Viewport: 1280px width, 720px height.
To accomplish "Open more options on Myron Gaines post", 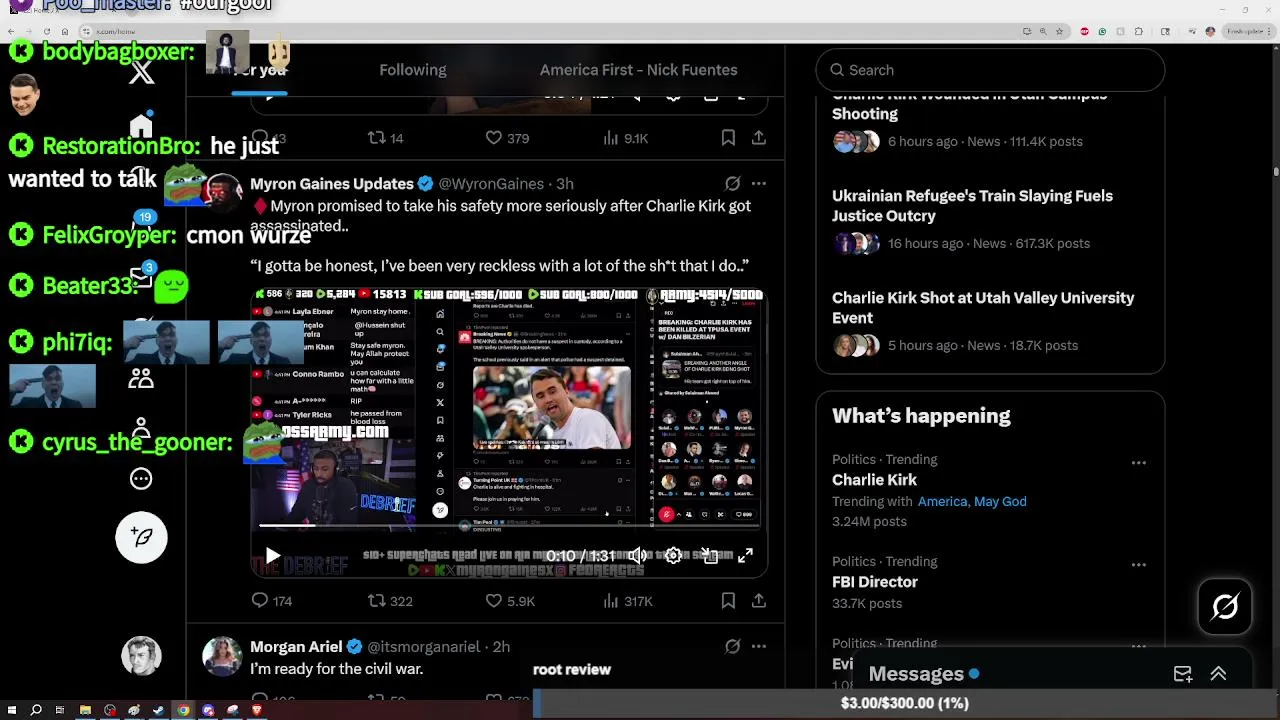I will [x=759, y=184].
